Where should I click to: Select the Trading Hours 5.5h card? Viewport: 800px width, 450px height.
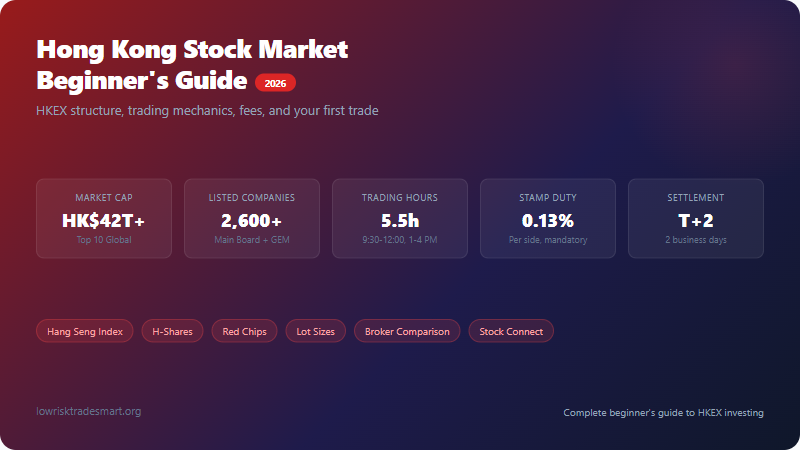[400, 219]
